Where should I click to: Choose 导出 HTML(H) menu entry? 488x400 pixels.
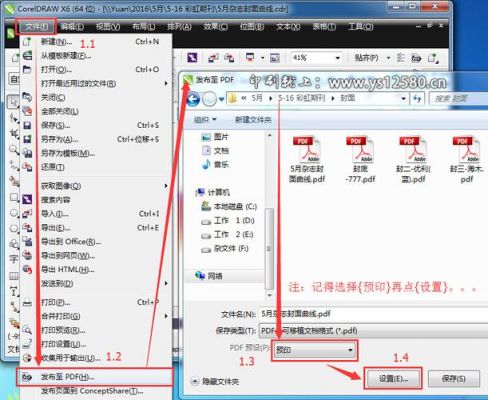(97, 270)
